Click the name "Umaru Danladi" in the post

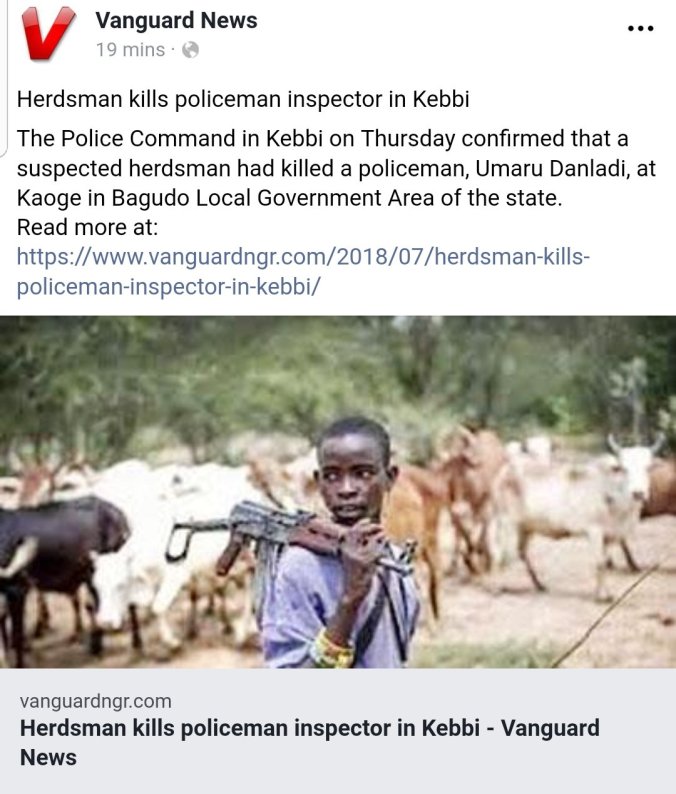550,169
